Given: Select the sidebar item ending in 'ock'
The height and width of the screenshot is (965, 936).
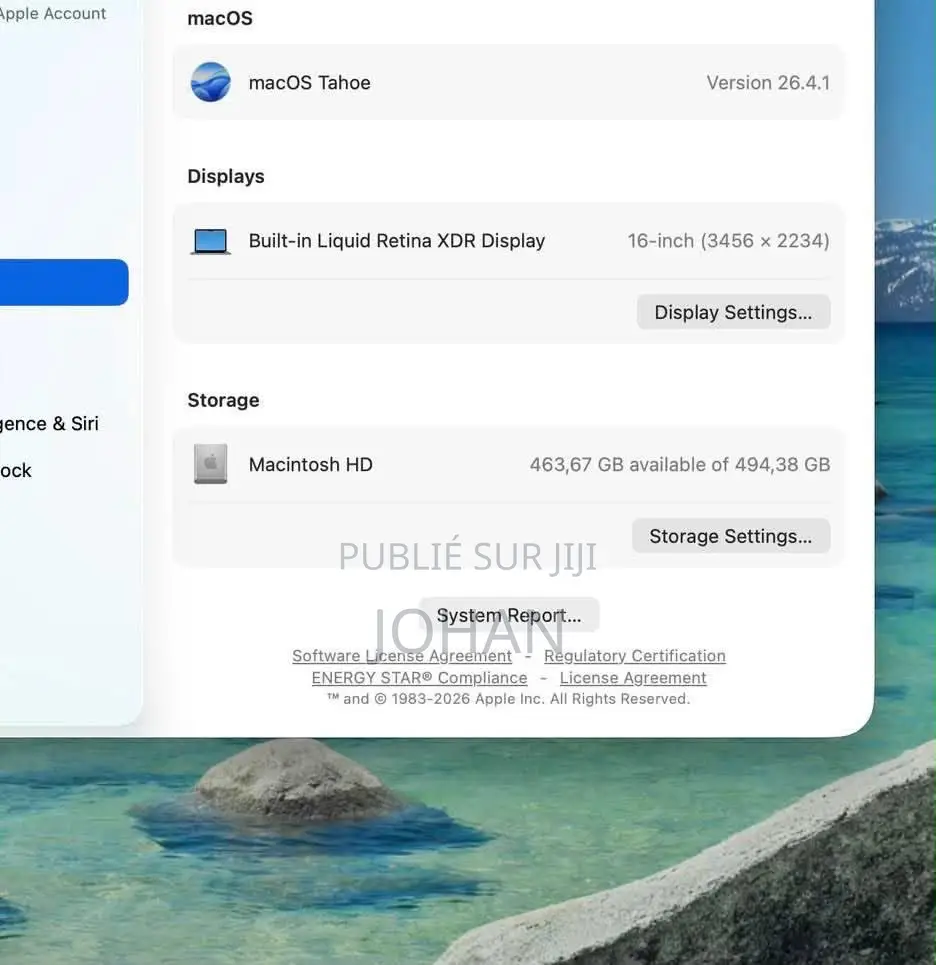Looking at the screenshot, I should [16, 470].
